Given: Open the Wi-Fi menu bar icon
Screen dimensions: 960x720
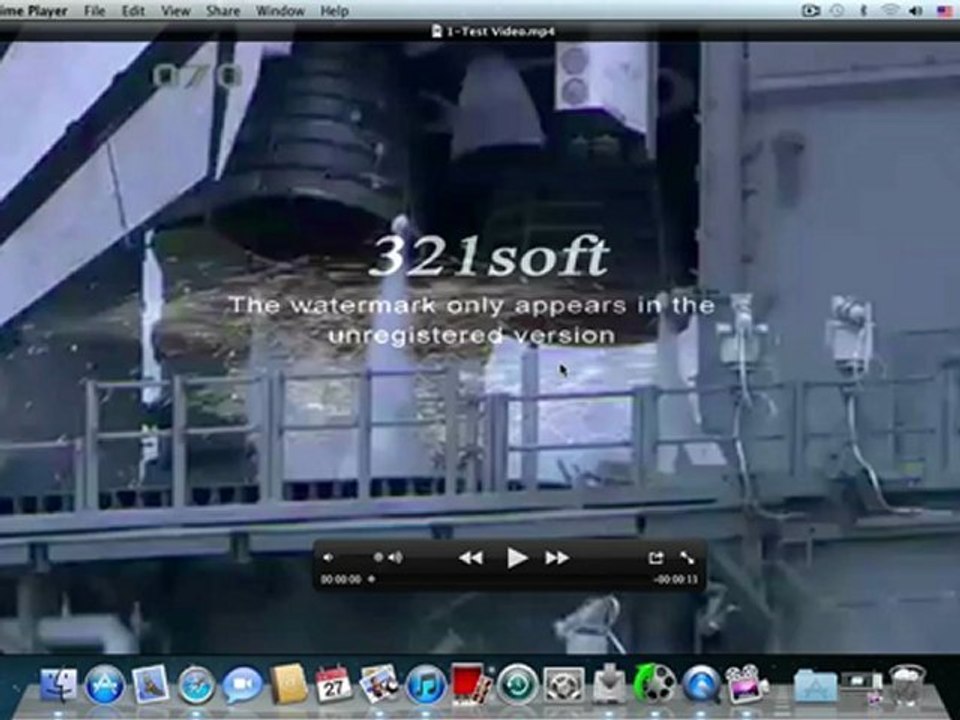Looking at the screenshot, I should point(890,10).
